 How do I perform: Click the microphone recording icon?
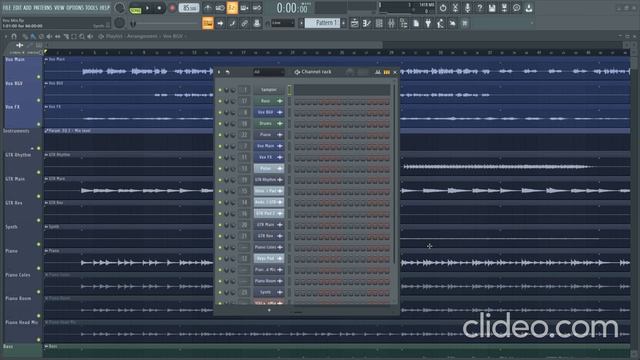467,8
